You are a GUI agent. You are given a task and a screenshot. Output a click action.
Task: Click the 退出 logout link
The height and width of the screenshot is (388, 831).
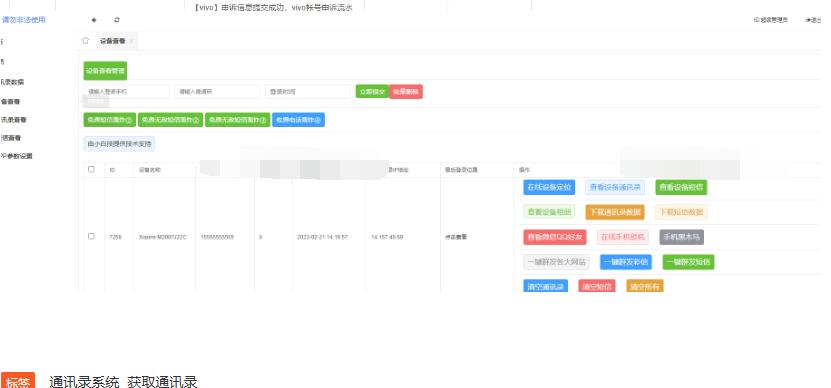(814, 20)
